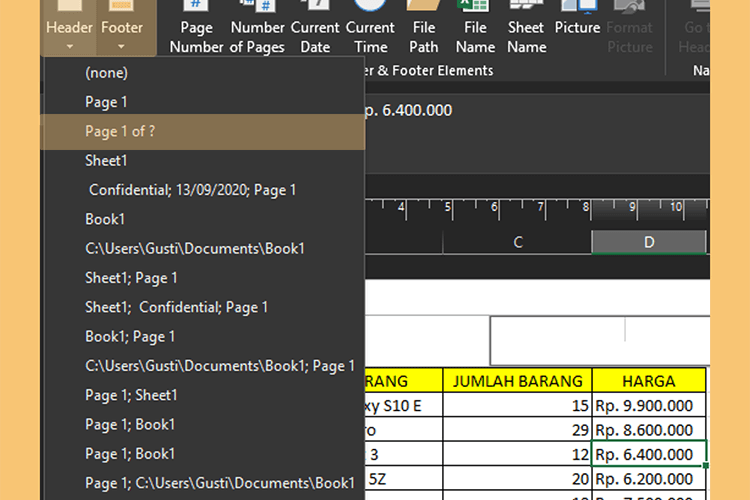Screen dimensions: 750x500
Task: Choose 'Sheet1; Confidential; Page 1' preset
Action: [x=205, y=307]
